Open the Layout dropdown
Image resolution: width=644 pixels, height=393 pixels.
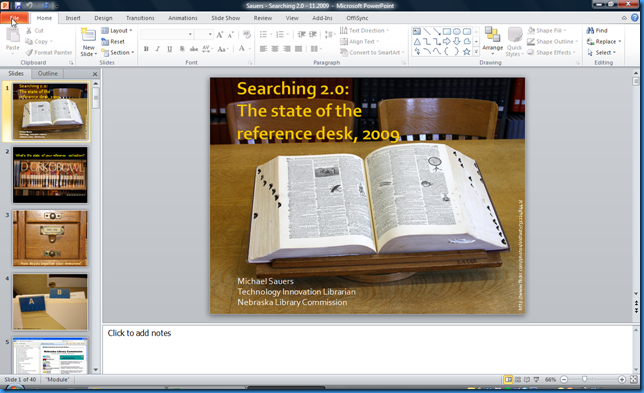[x=117, y=30]
